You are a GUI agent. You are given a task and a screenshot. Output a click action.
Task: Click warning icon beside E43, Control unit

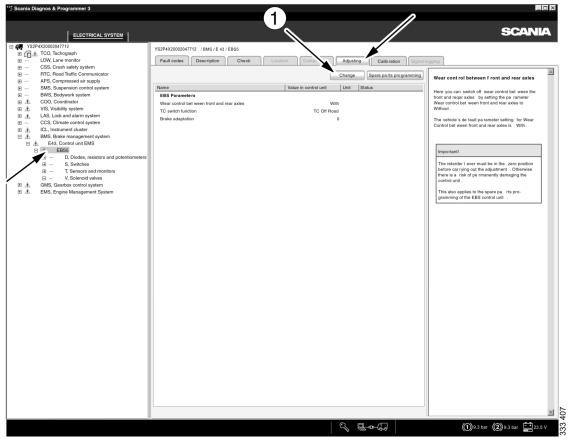click(36, 143)
